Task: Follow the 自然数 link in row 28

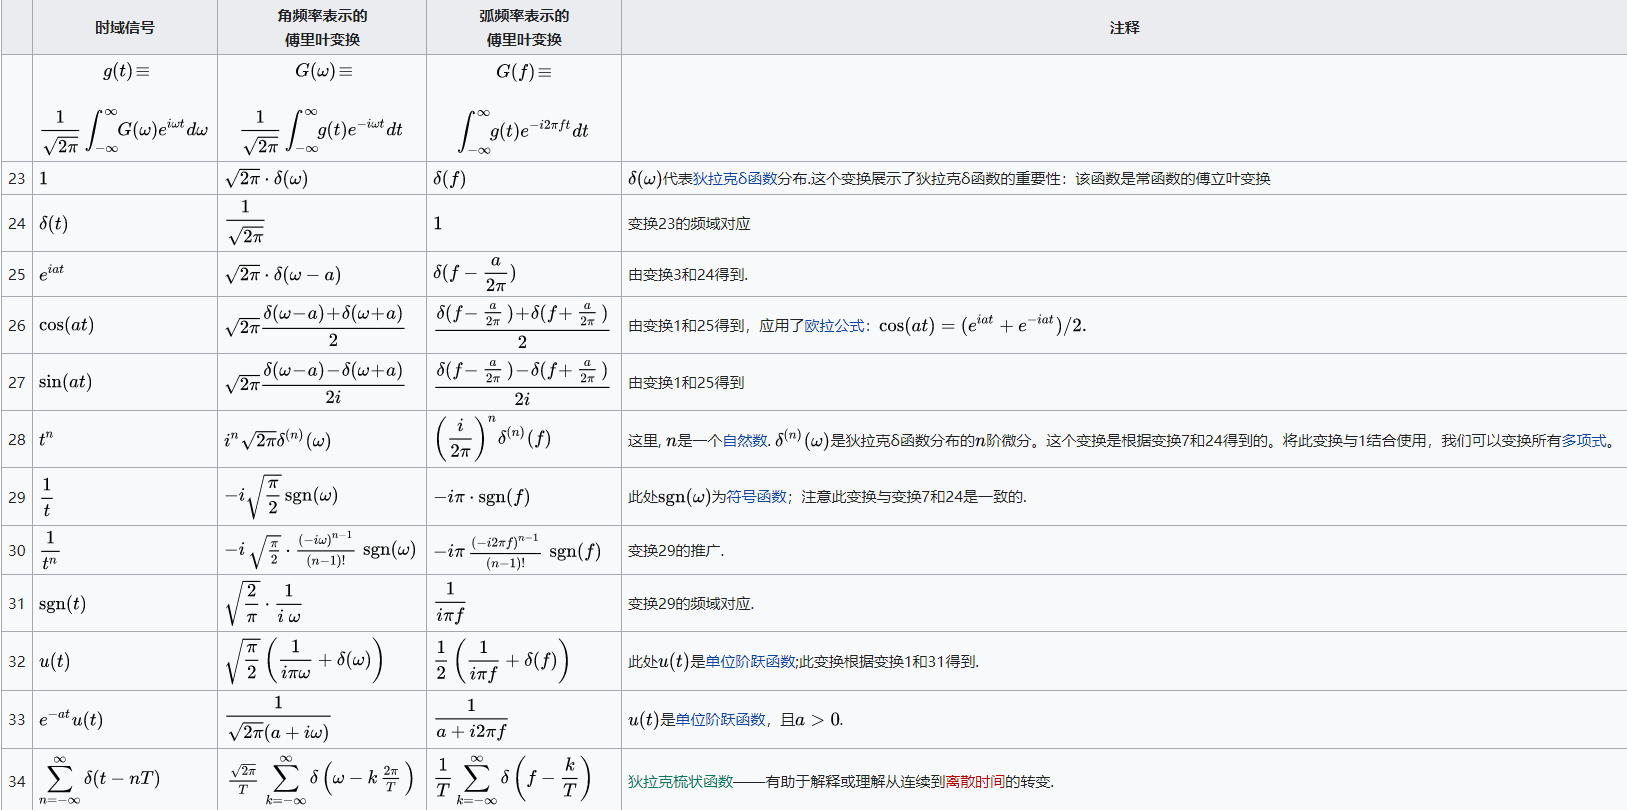Action: 745,440
